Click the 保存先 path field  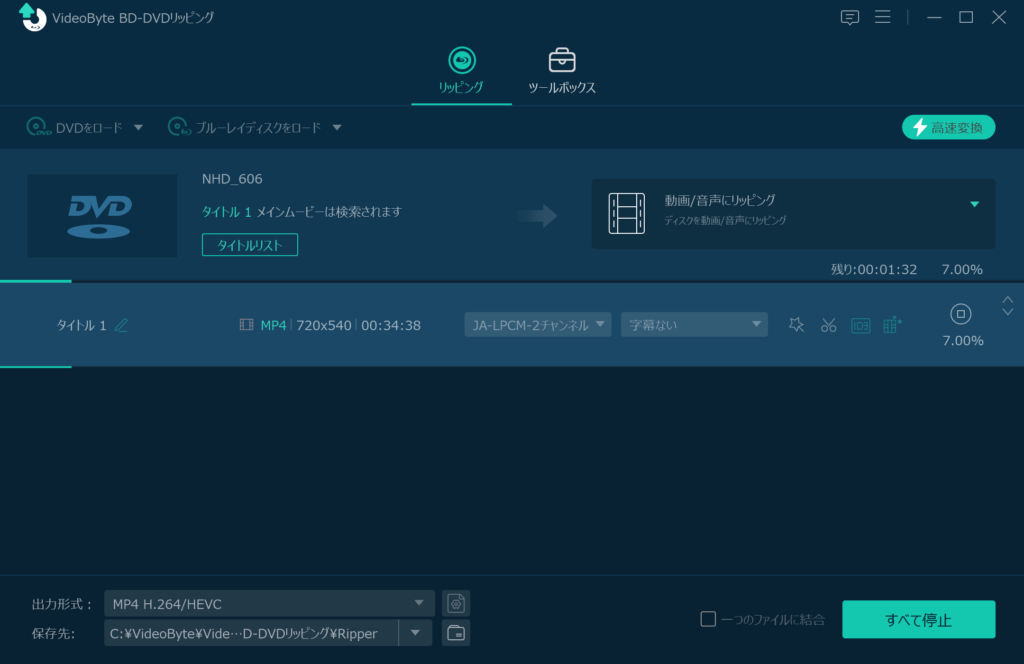(251, 633)
